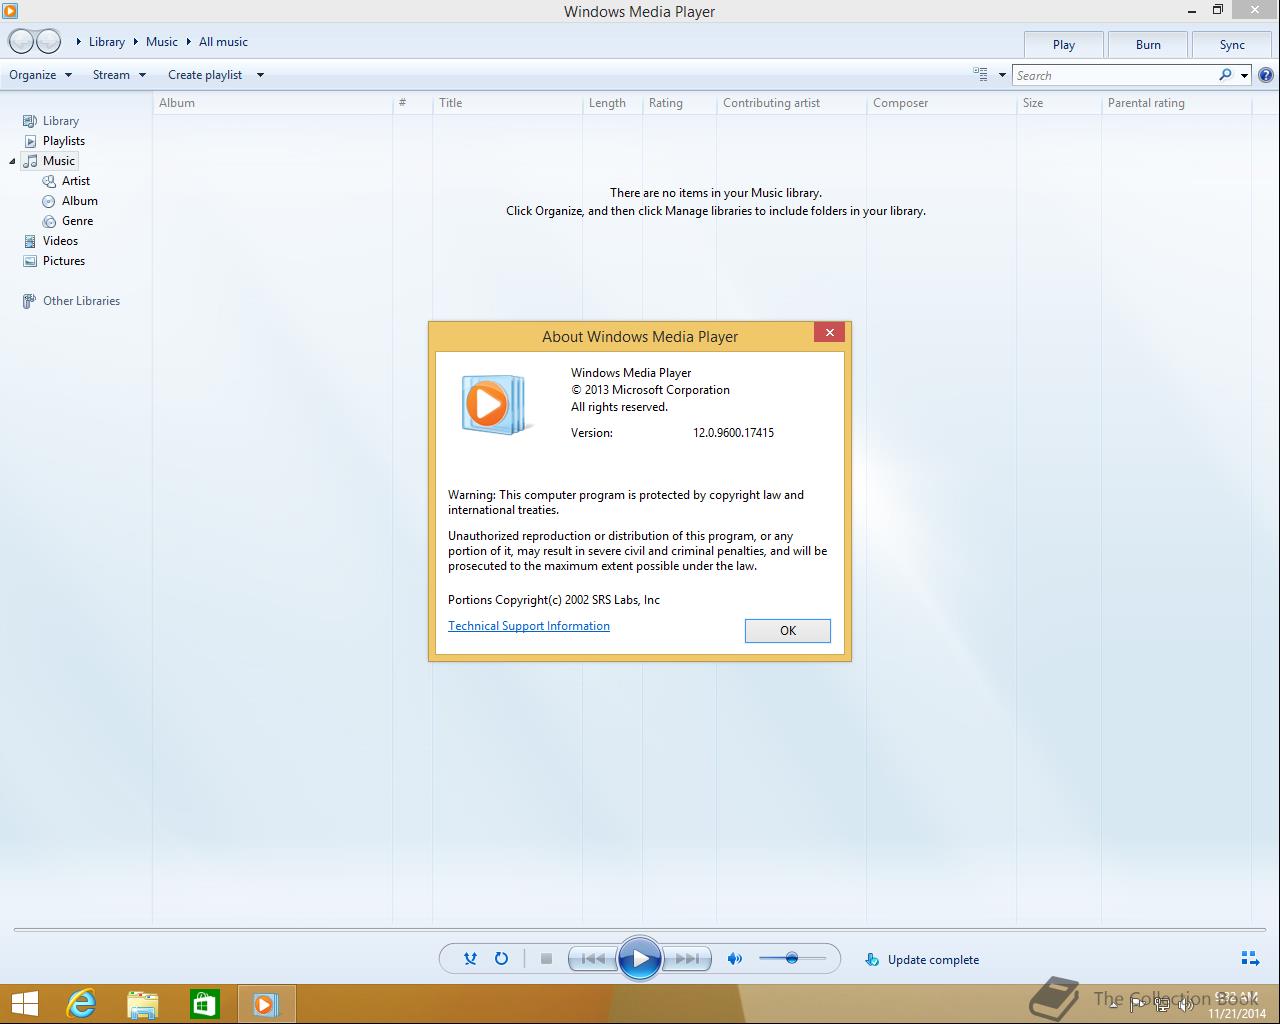Click the Forward navigation arrow button
The image size is (1280, 1024).
coord(48,42)
